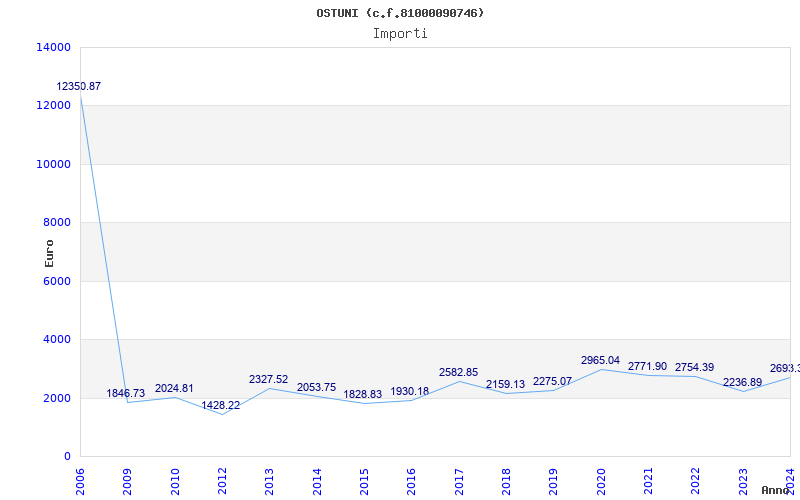Click the y-axis value 2000

(x=56, y=398)
